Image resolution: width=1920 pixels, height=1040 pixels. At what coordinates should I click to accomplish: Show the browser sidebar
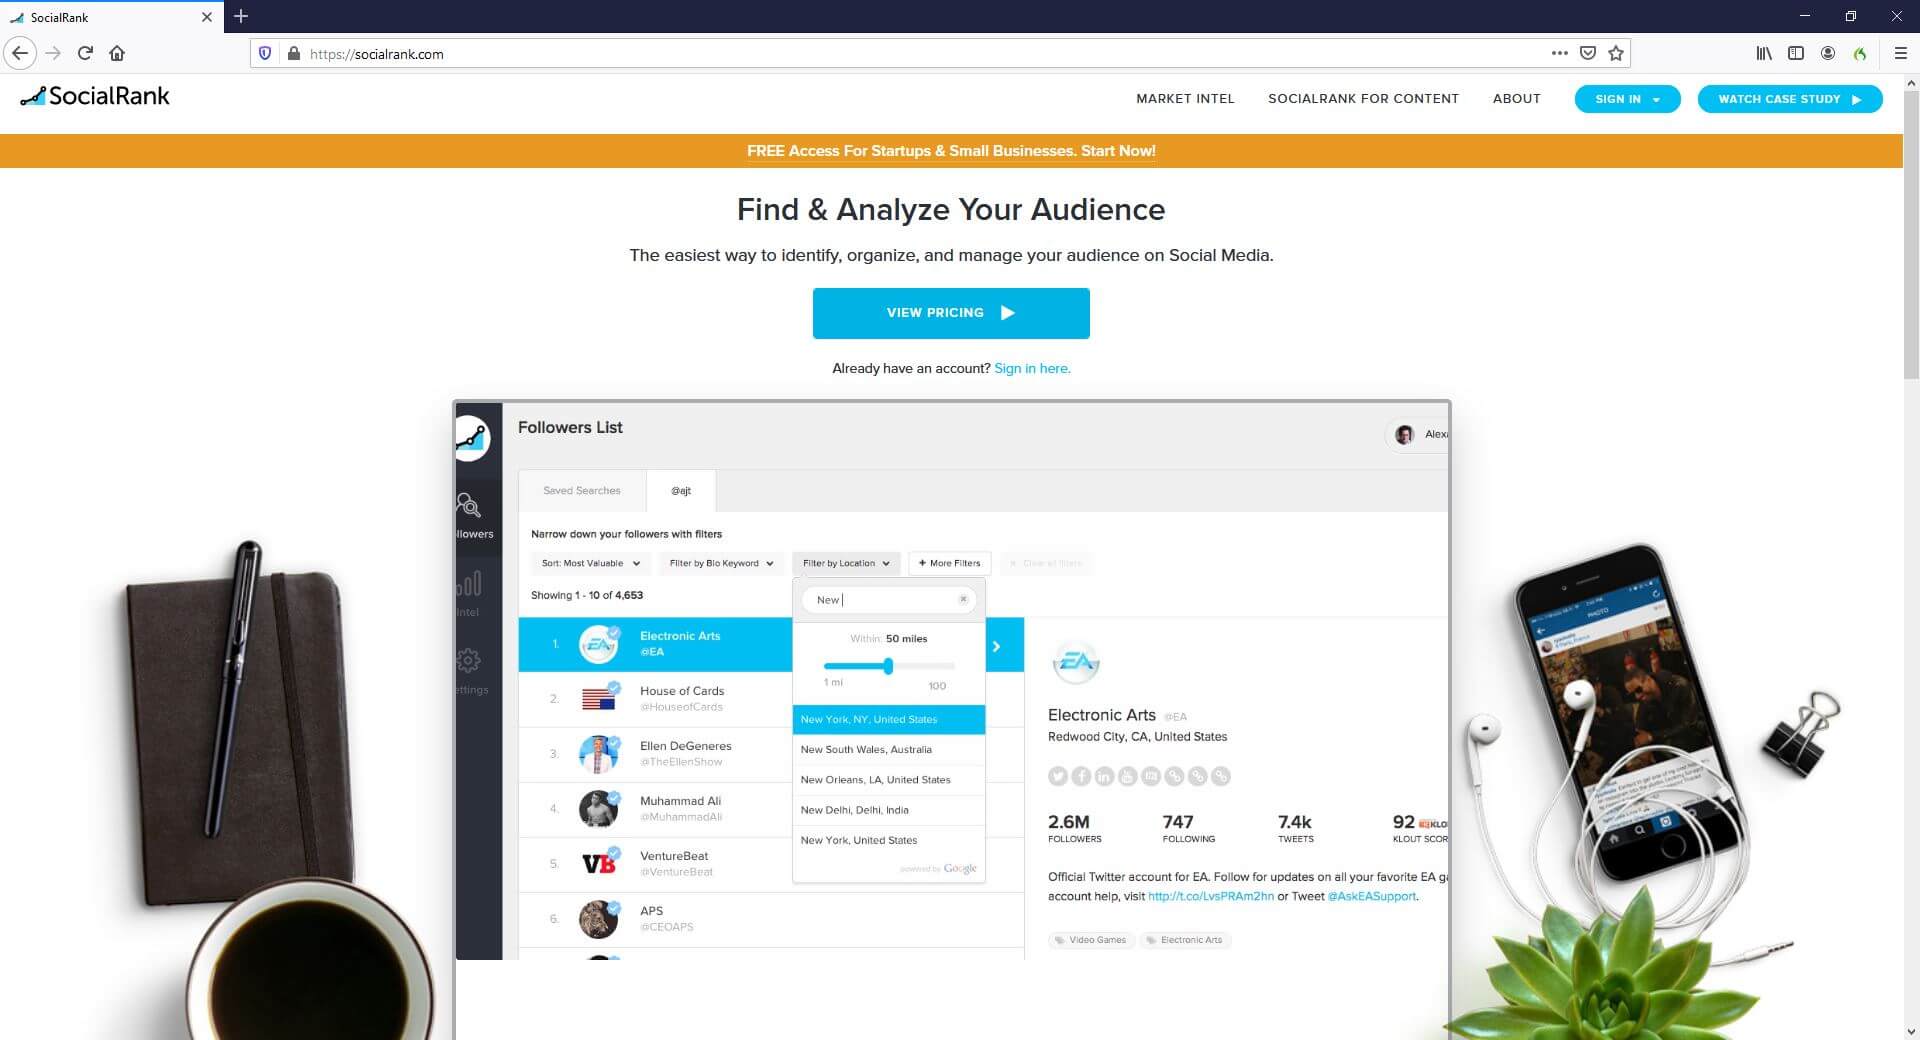point(1796,53)
